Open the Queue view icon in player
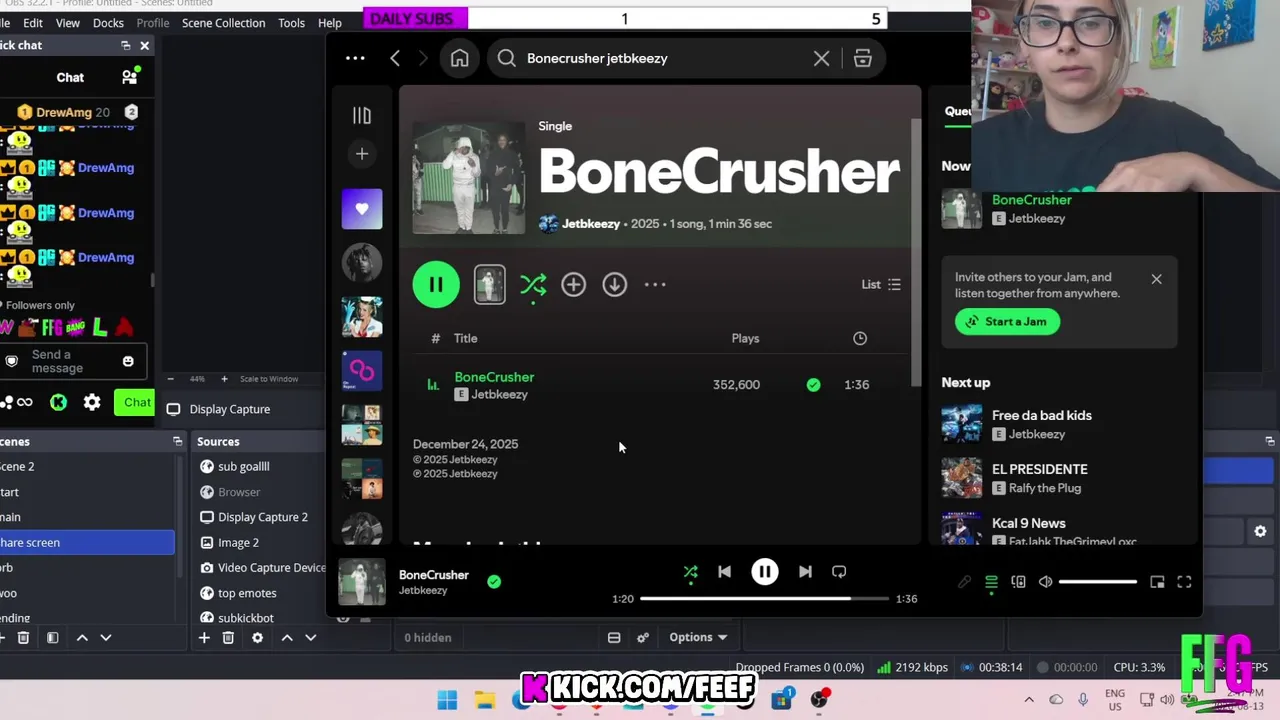The height and width of the screenshot is (720, 1280). pyautogui.click(x=991, y=582)
